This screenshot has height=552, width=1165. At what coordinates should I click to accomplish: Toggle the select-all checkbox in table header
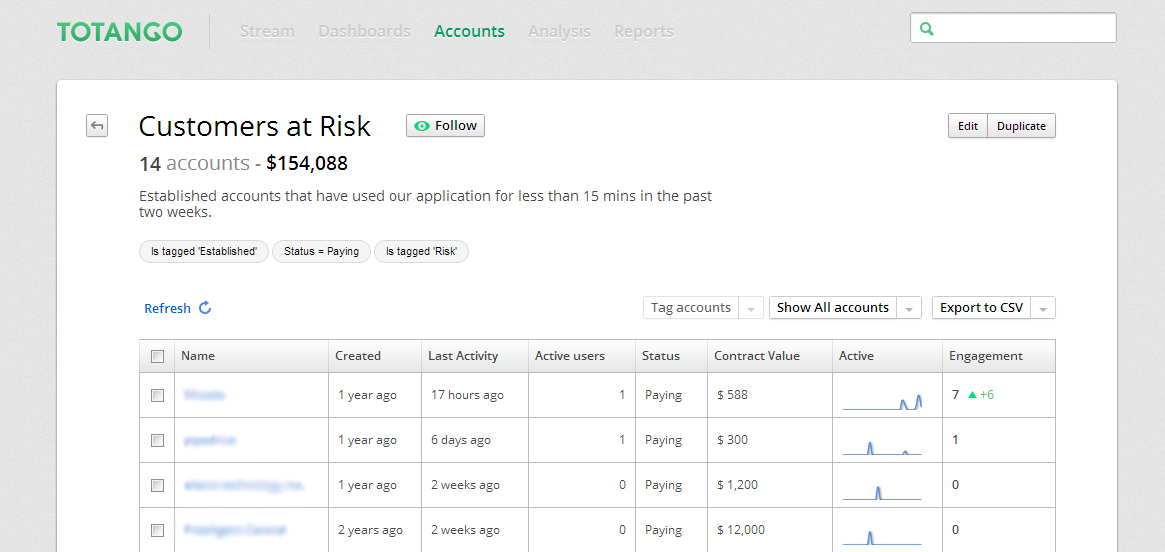pyautogui.click(x=157, y=356)
